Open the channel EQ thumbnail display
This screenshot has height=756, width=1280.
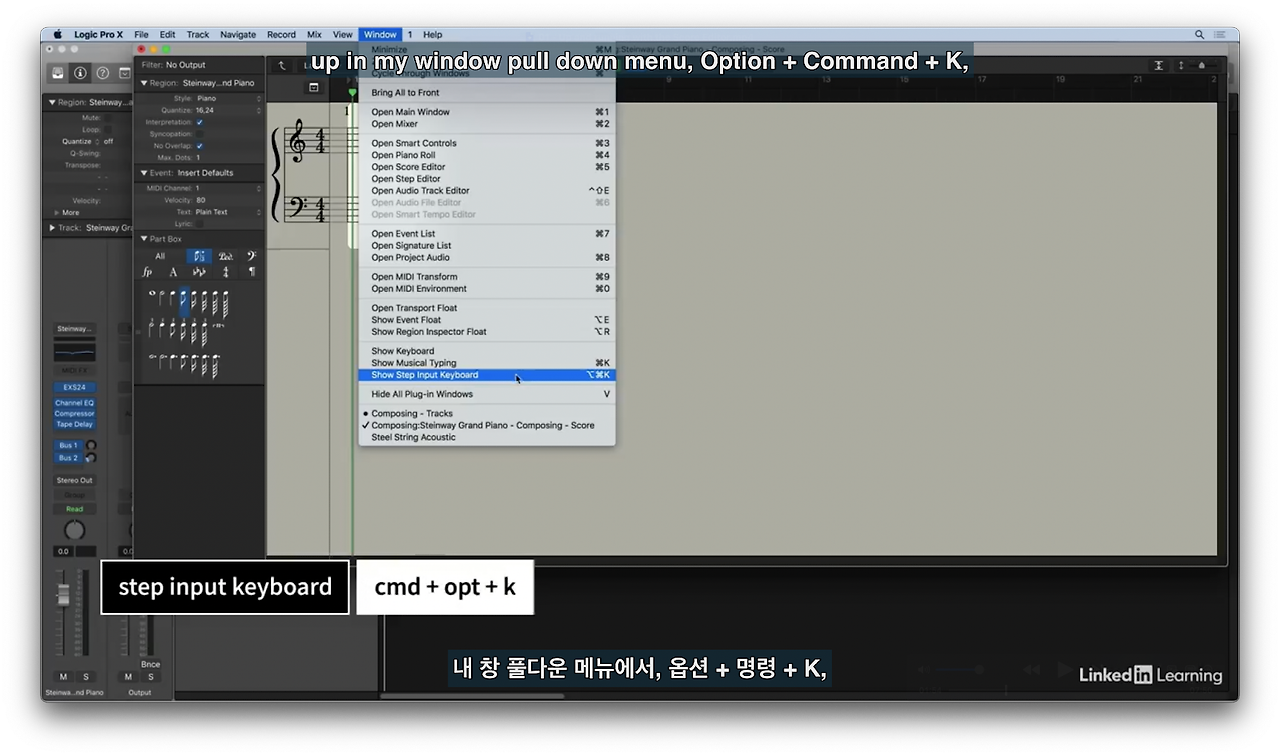pos(74,351)
